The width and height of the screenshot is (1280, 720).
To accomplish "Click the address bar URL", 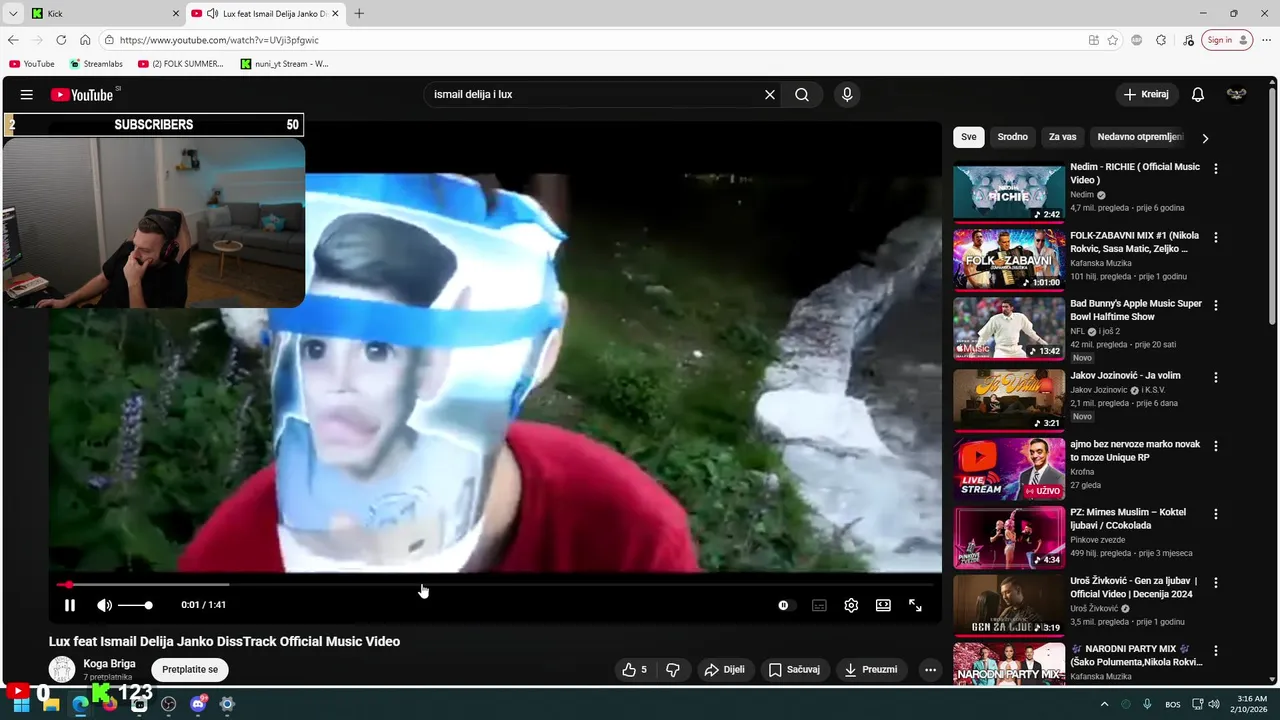I will (219, 40).
